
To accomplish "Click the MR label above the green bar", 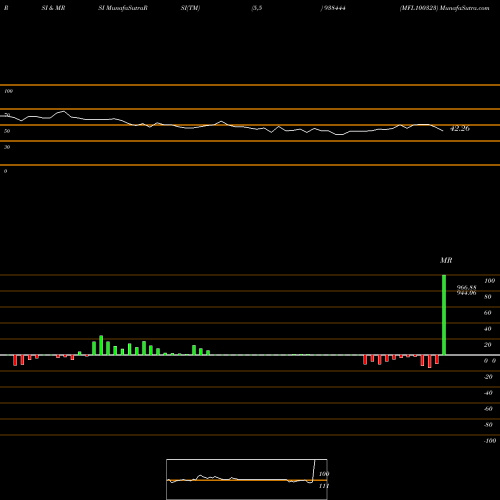I will [446, 260].
